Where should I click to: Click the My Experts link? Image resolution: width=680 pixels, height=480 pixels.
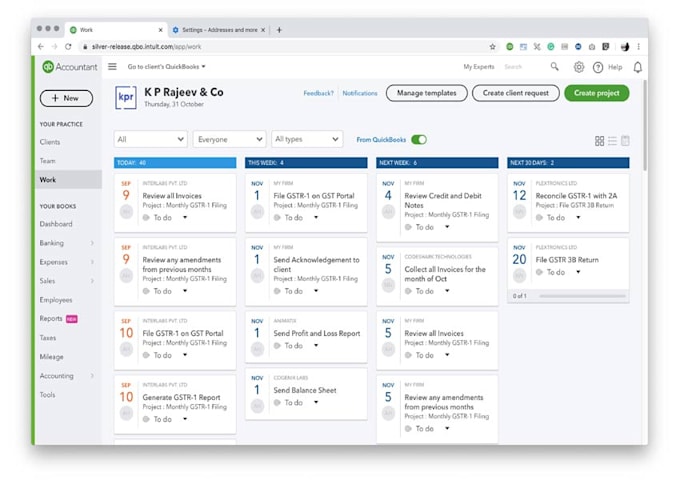pos(479,67)
